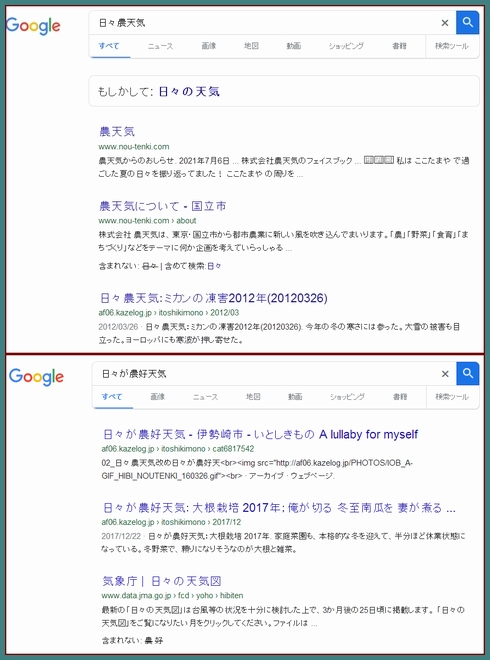Click the URL ending in itoshikimono › 2017/12
490x660 pixels.
click(x=171, y=522)
